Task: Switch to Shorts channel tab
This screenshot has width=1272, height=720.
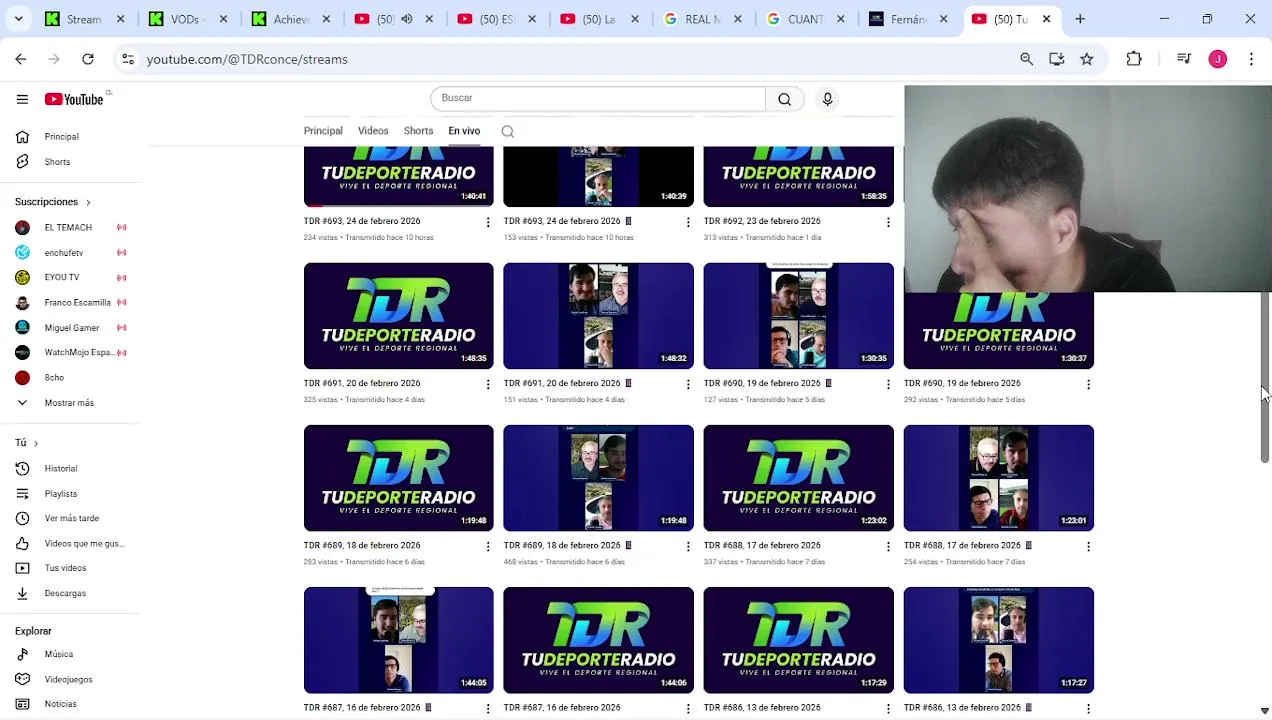Action: click(x=418, y=131)
